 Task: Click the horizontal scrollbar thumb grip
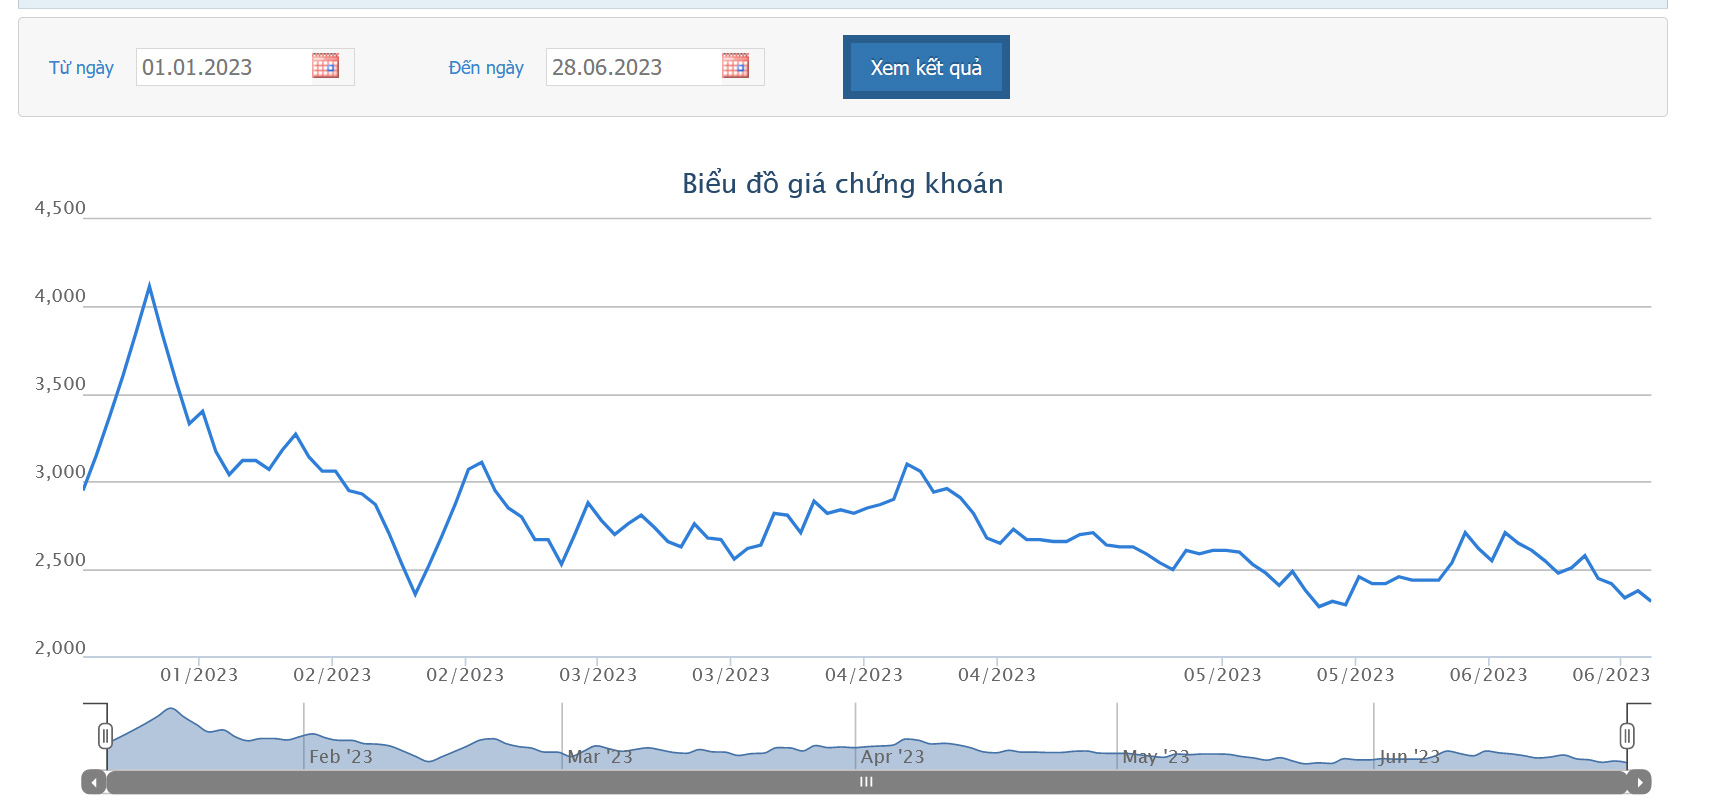click(x=866, y=782)
